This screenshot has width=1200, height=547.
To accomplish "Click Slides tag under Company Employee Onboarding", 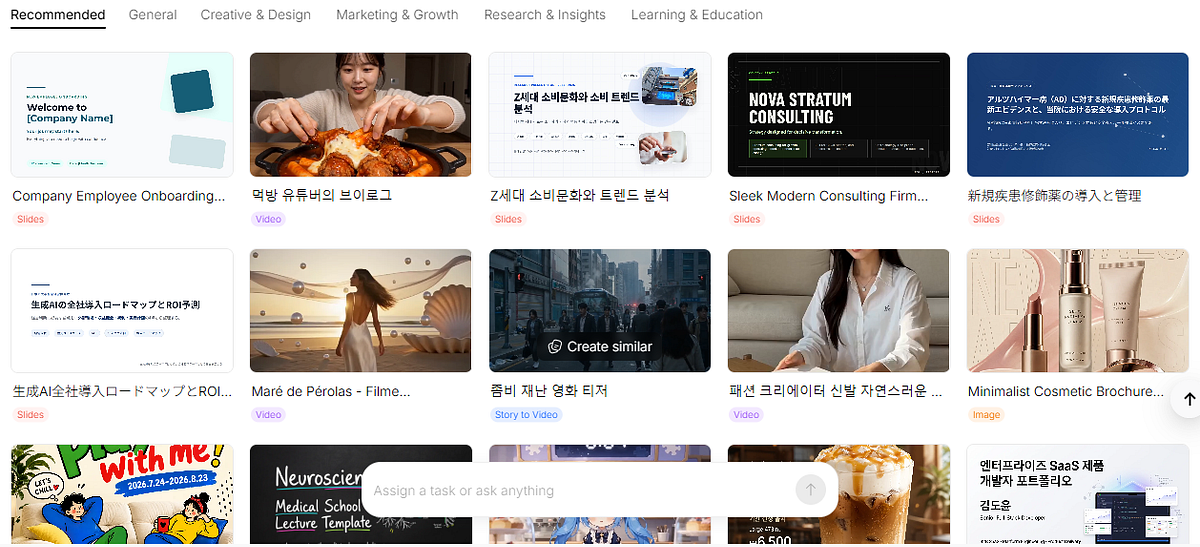I will [x=30, y=219].
